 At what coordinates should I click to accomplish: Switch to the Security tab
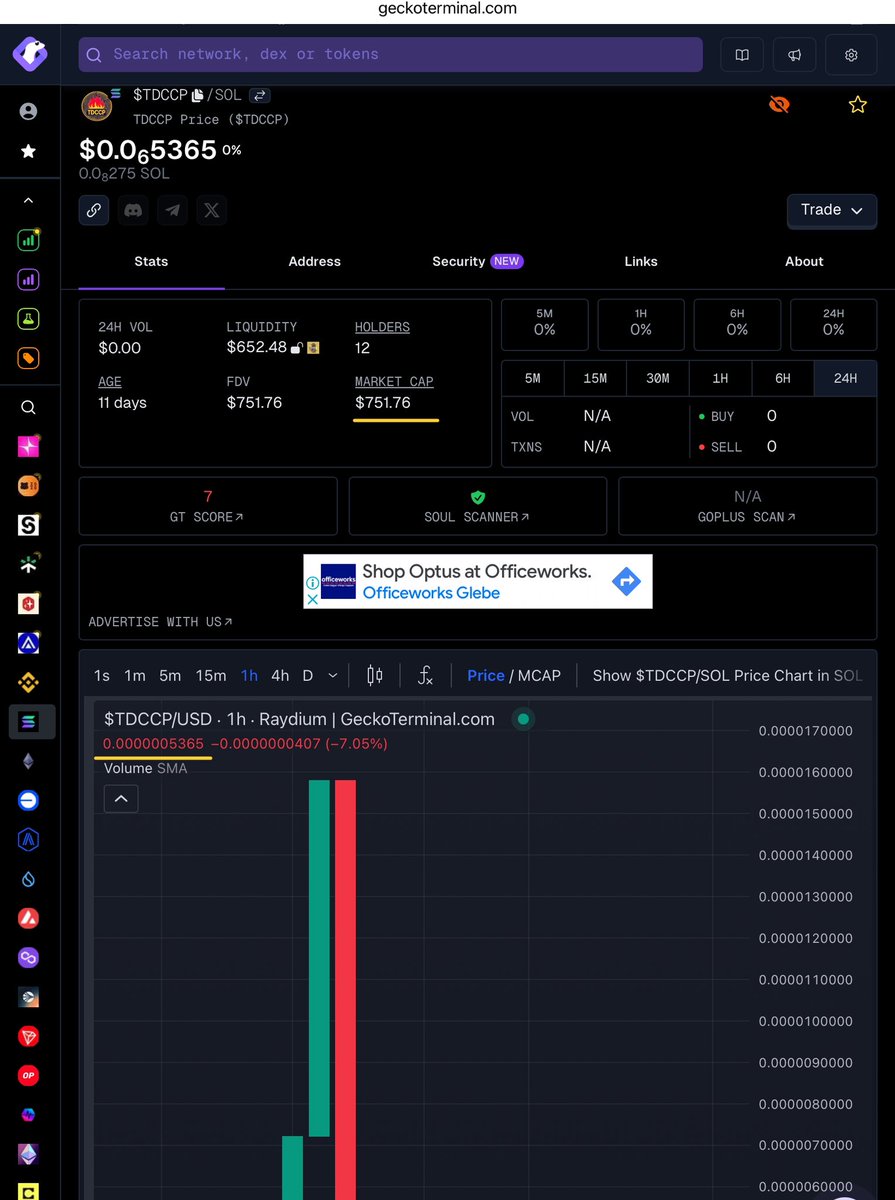459,261
